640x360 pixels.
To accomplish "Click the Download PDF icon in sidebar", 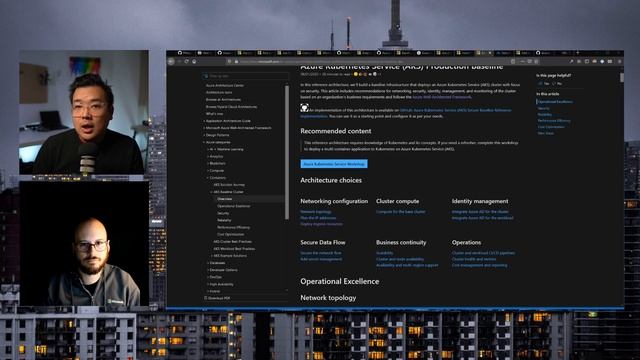I will click(205, 298).
